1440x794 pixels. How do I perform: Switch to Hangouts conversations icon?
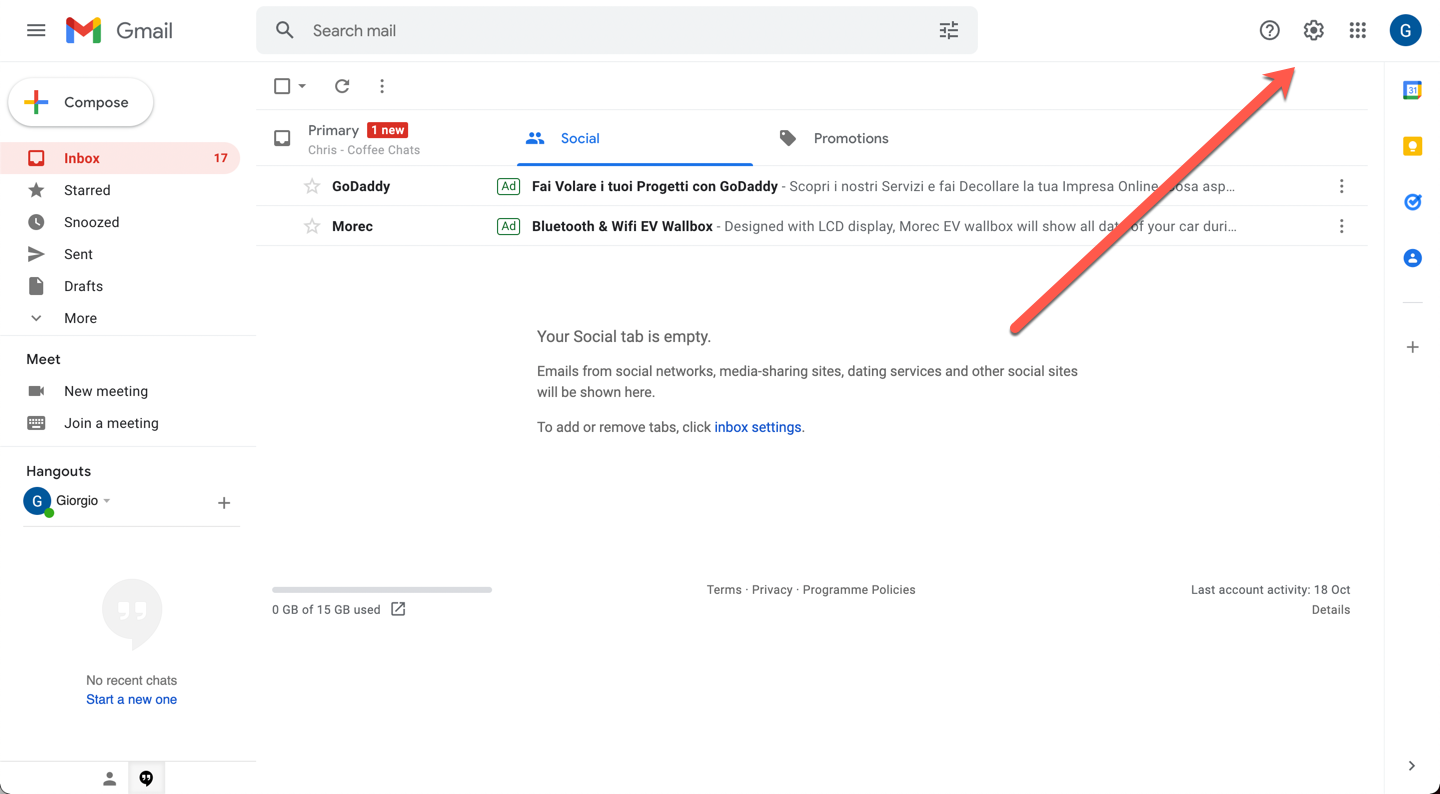[146, 779]
